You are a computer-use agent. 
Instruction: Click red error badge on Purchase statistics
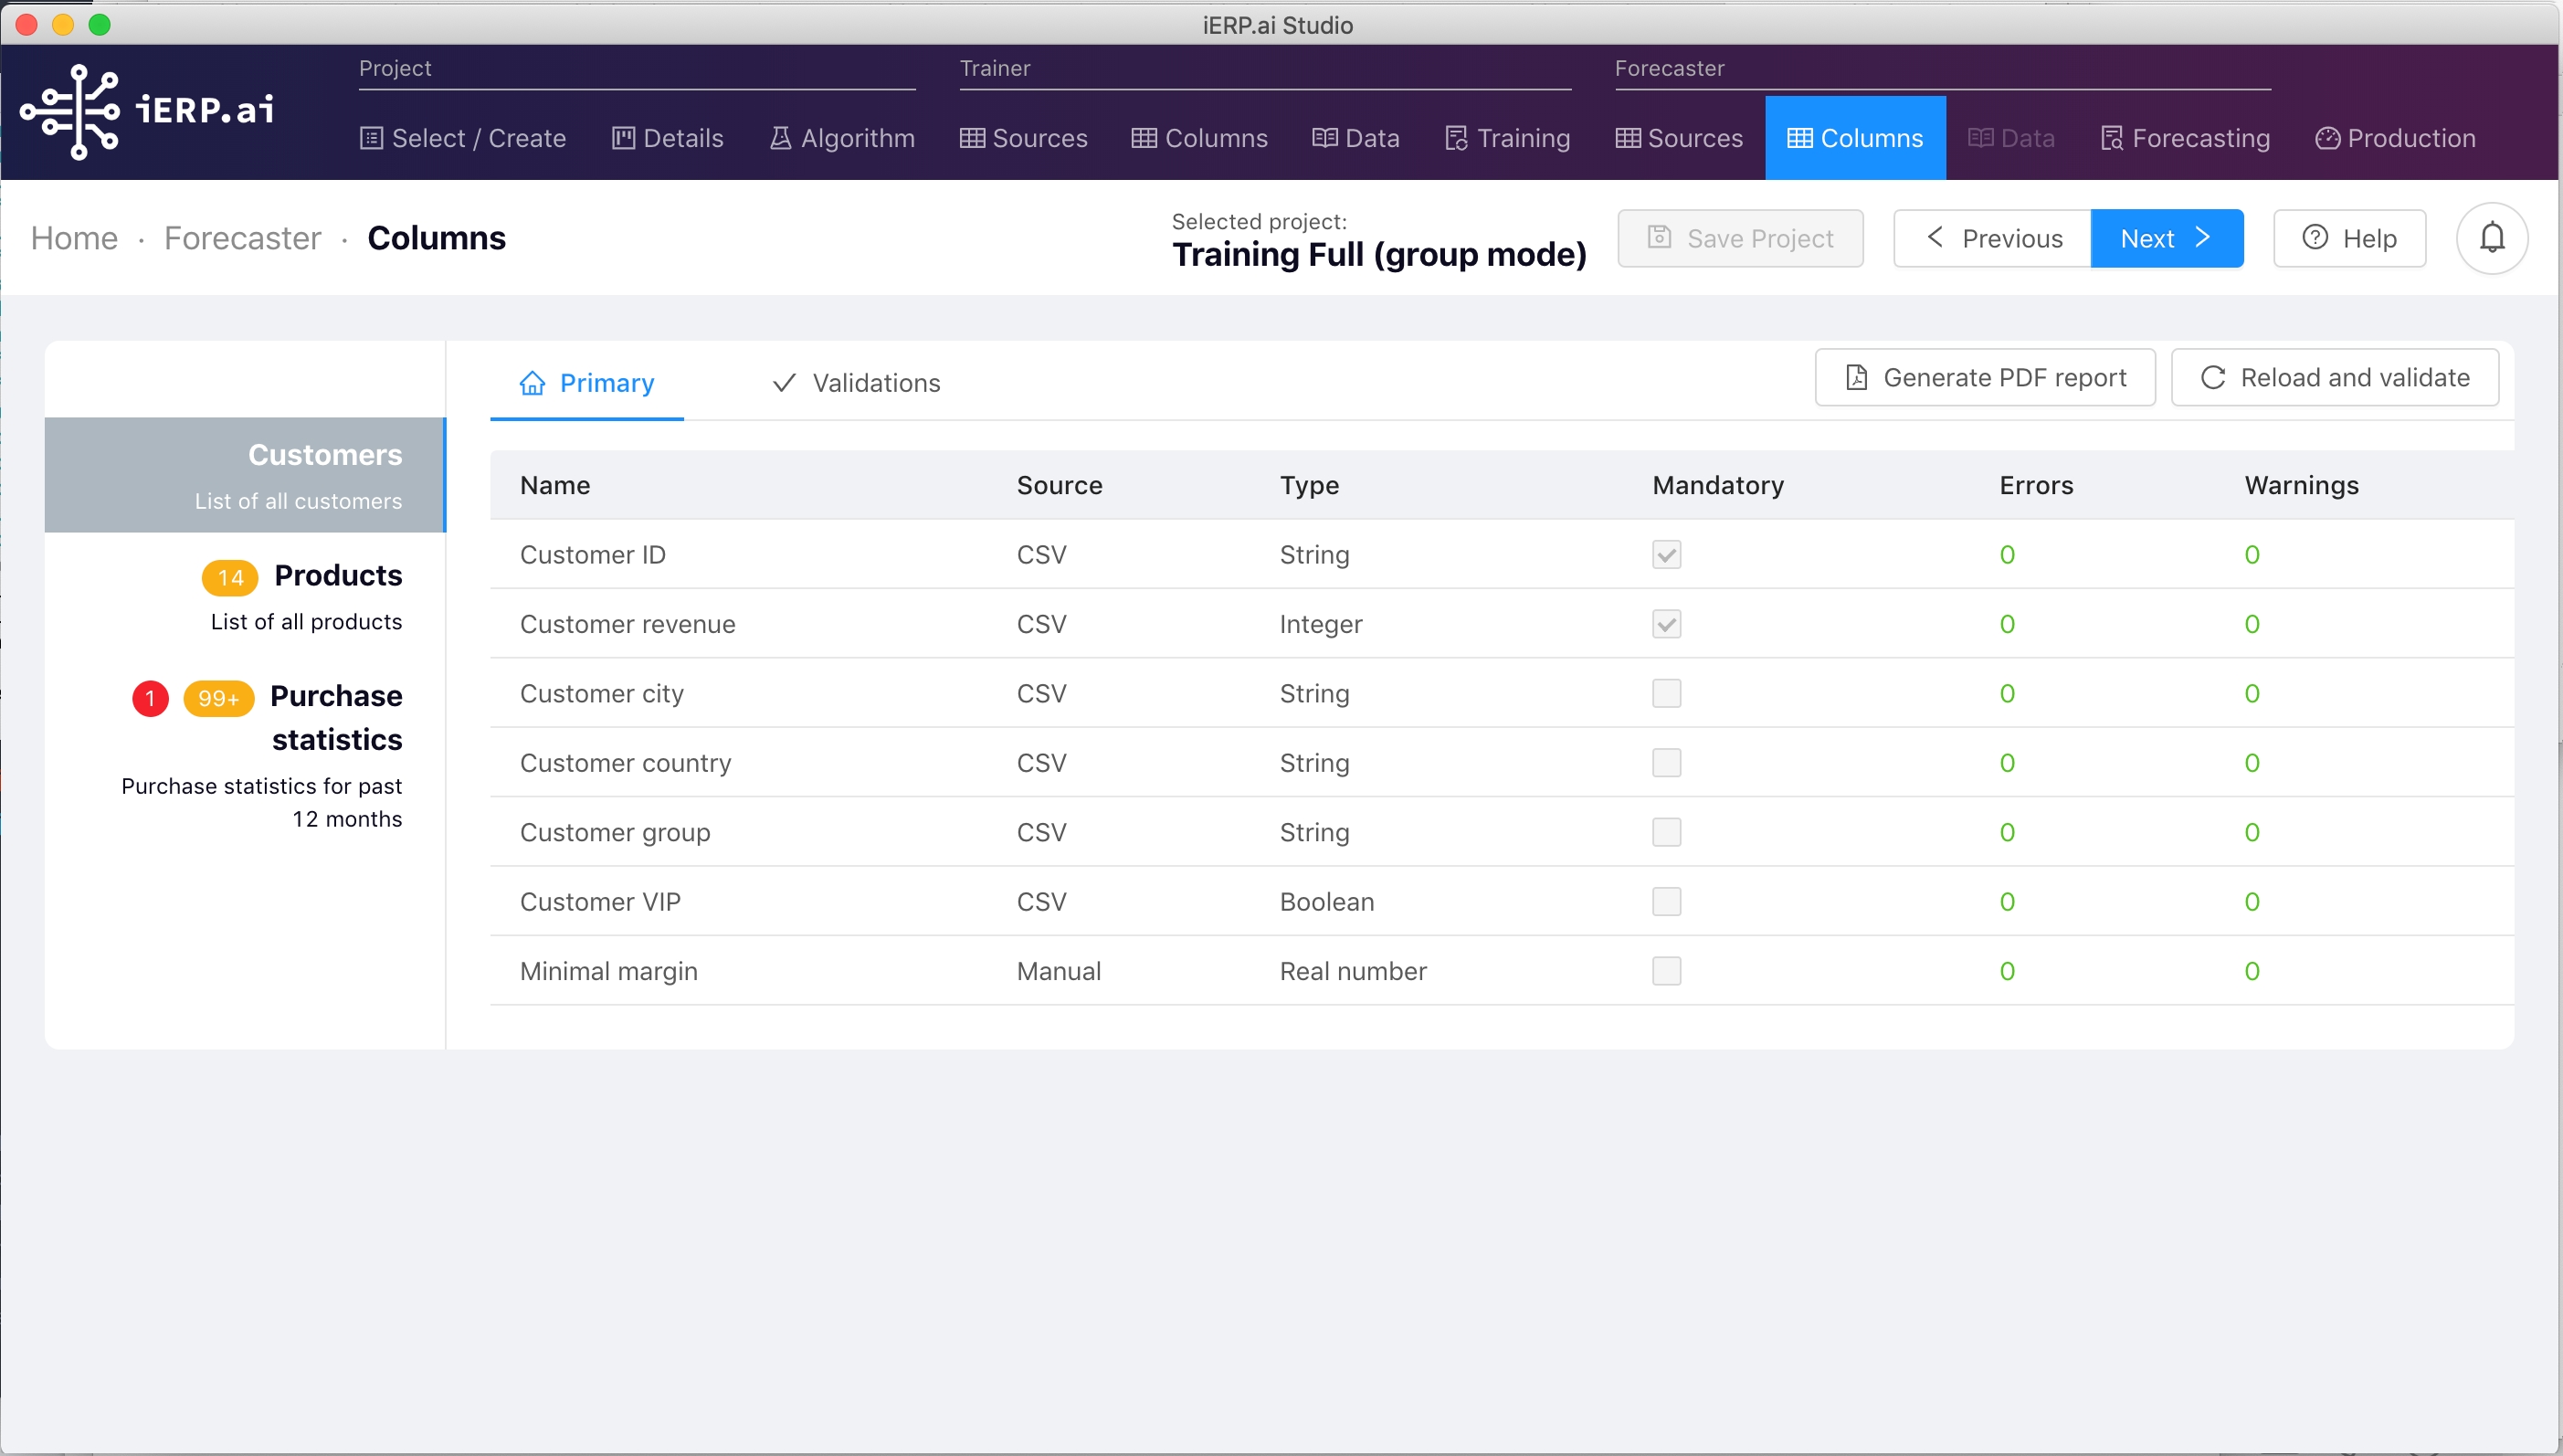click(150, 698)
